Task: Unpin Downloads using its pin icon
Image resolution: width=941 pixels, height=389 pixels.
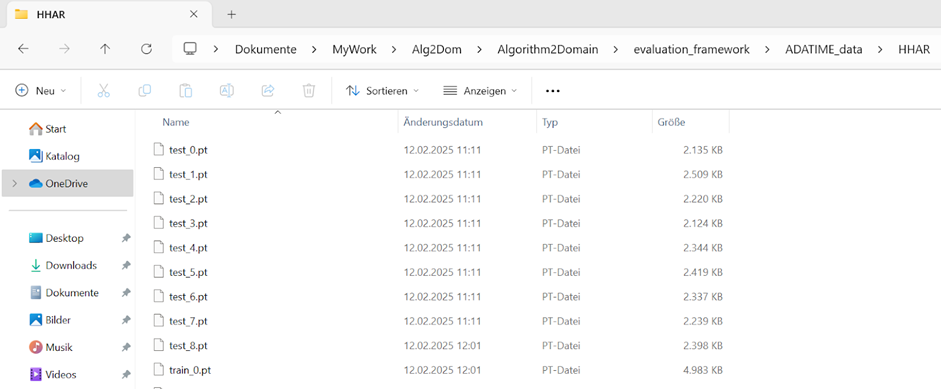Action: tap(125, 265)
